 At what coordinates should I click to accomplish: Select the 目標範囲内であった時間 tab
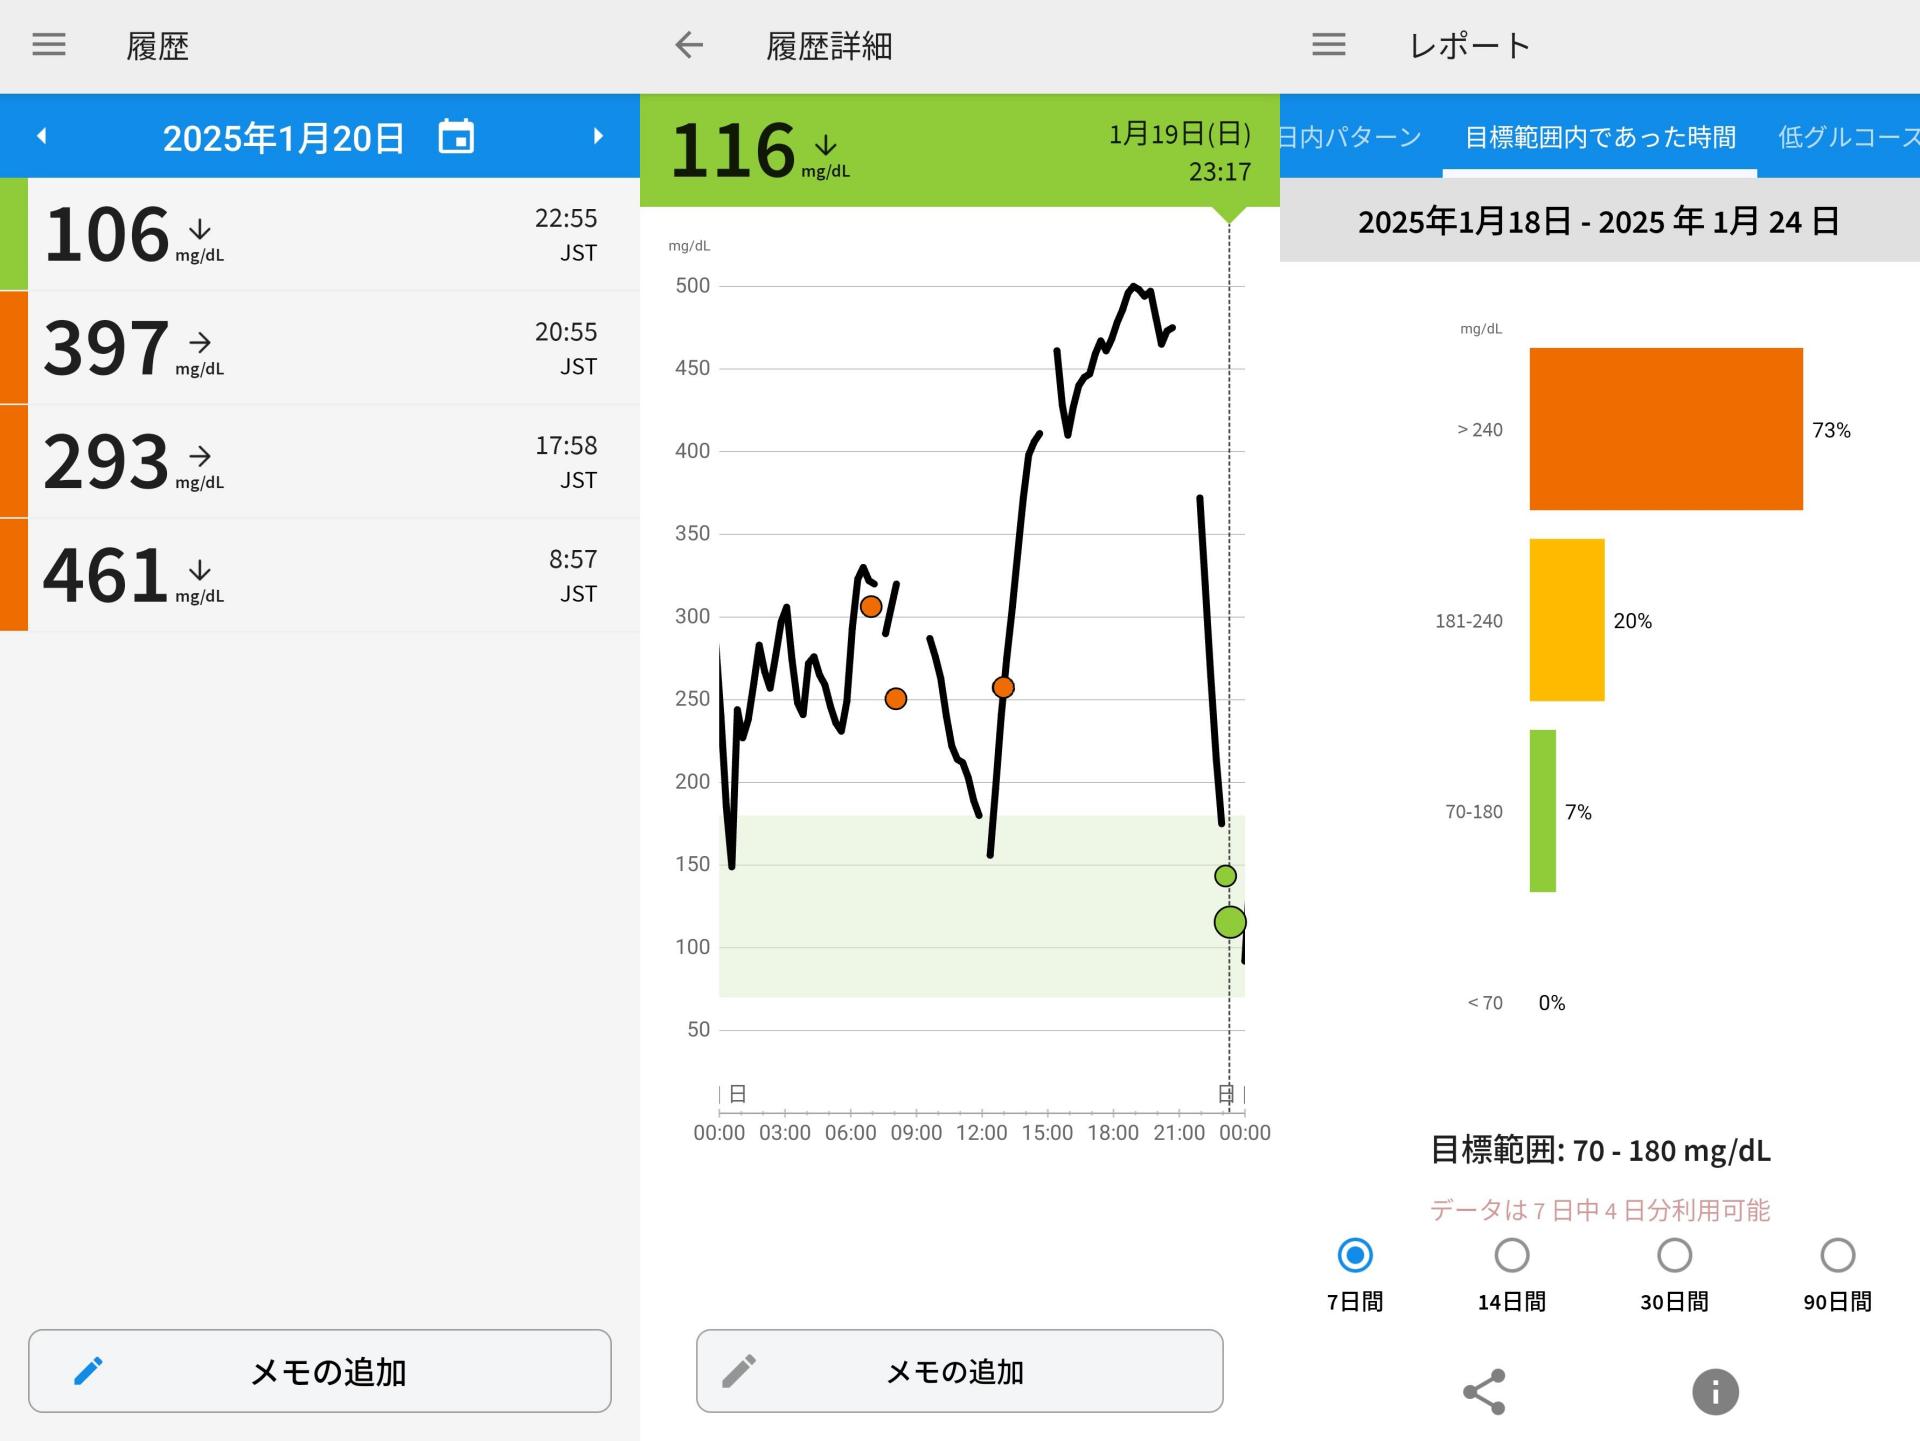[x=1600, y=137]
